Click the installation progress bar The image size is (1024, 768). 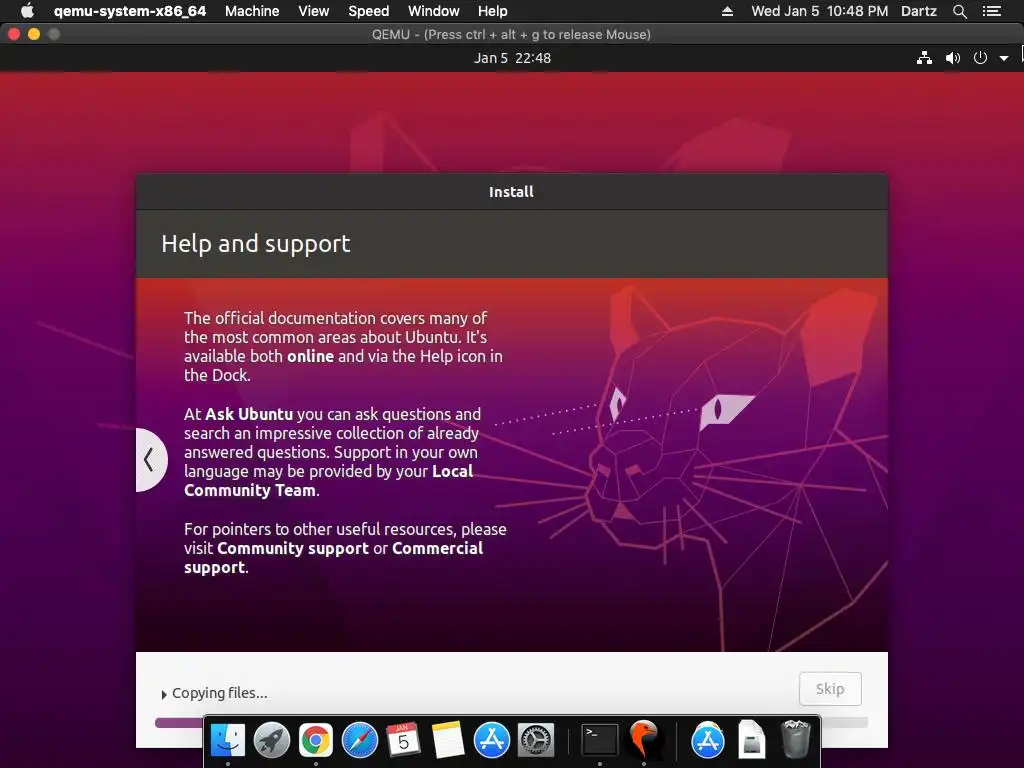coord(511,722)
